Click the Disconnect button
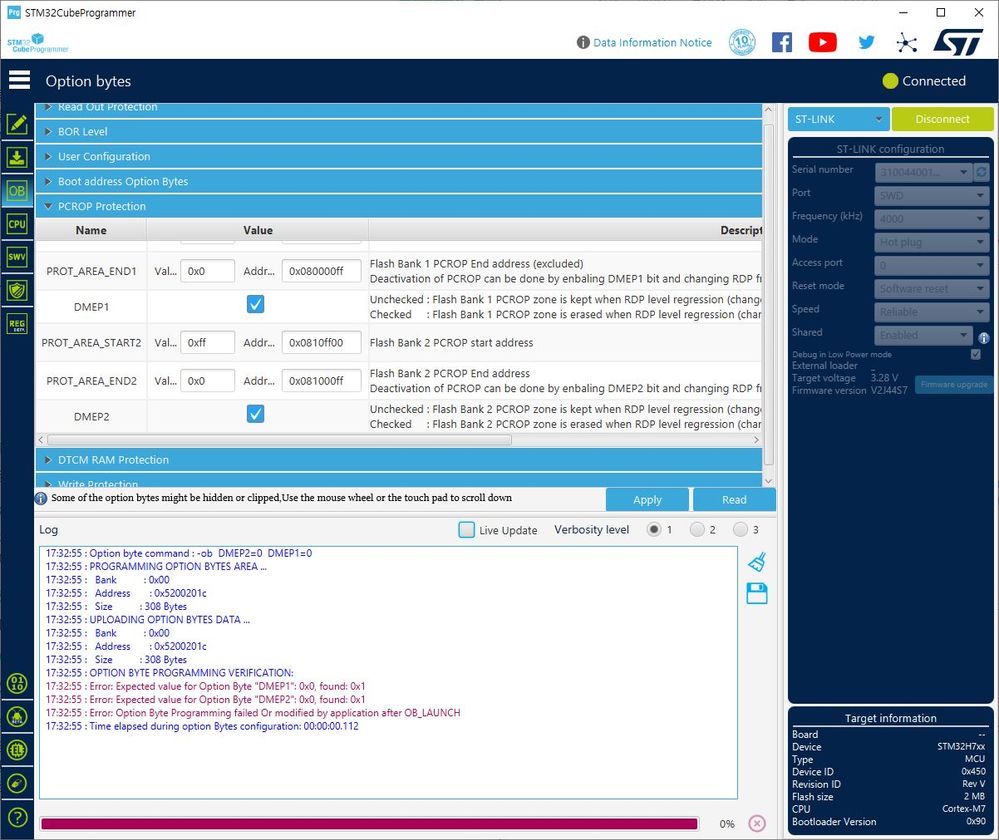The height and width of the screenshot is (840, 999). tap(942, 119)
